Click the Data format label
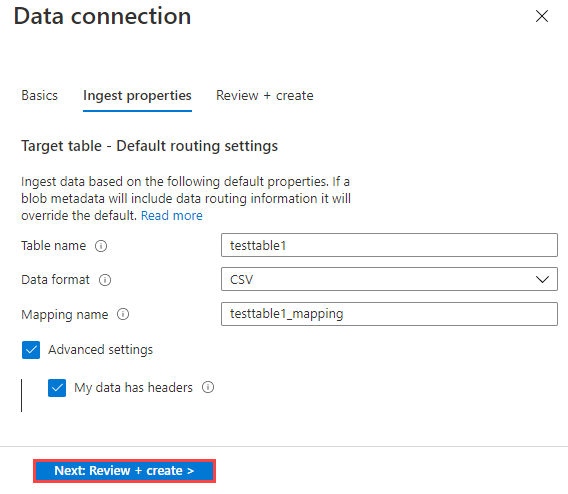The image size is (568, 494). (x=55, y=280)
